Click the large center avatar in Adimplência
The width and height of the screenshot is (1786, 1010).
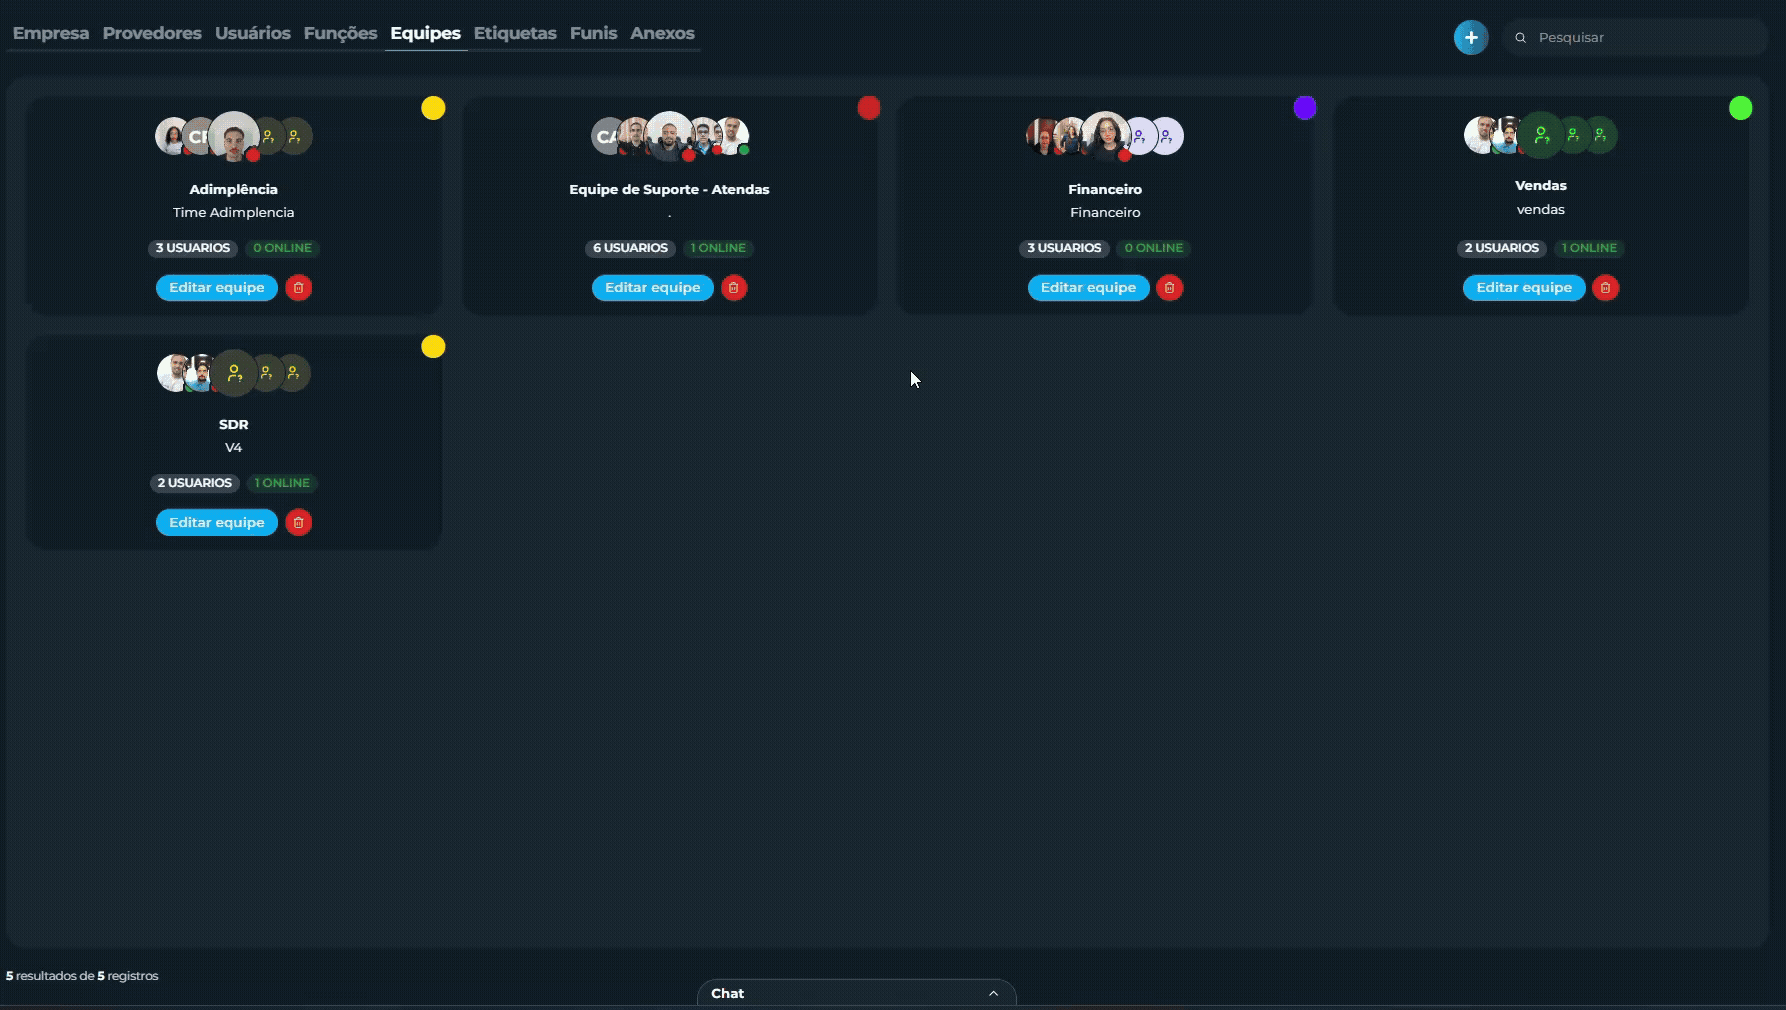tap(234, 136)
